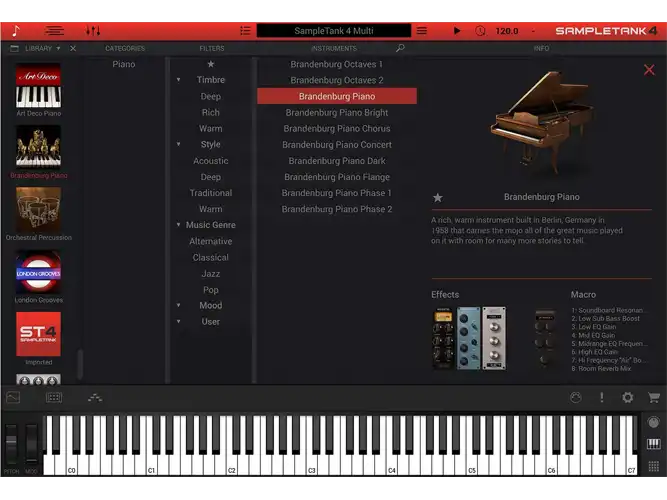
Task: Load Brandenburg Piano Bright instrument
Action: [x=336, y=112]
